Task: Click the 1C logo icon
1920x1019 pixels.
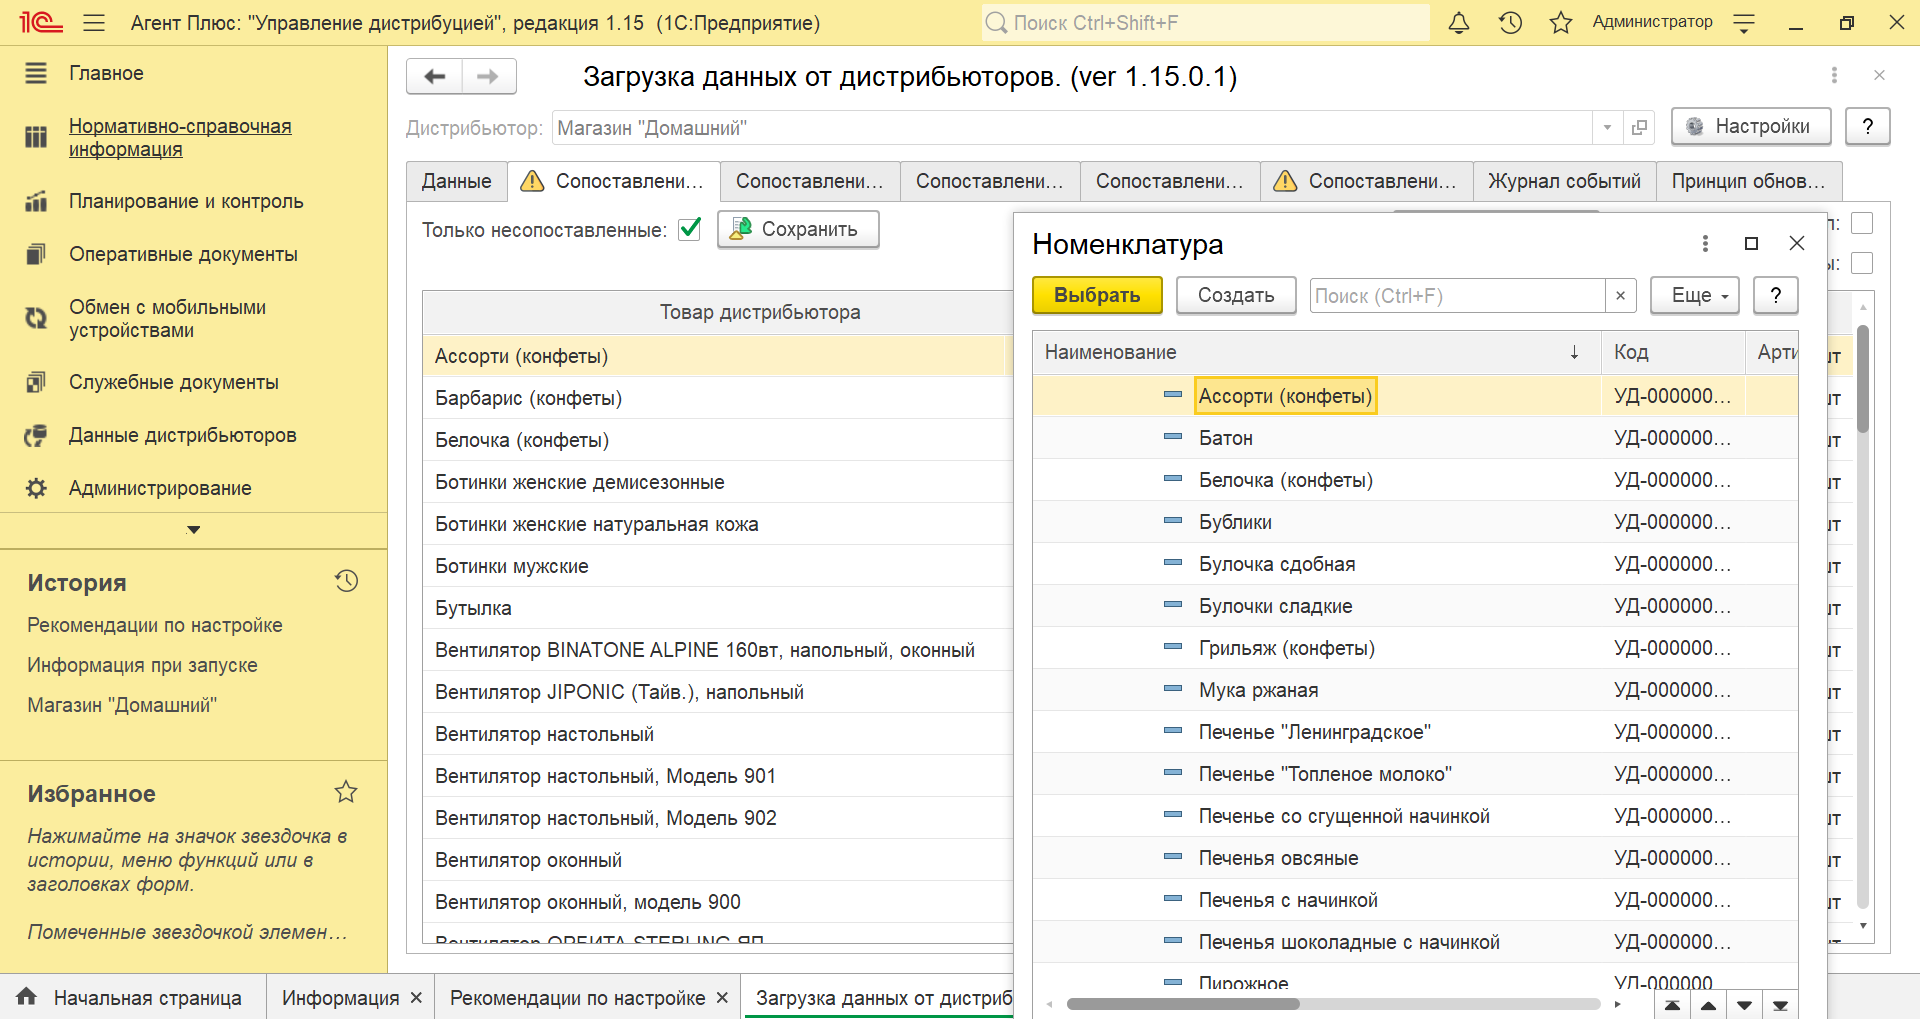Action: click(x=41, y=22)
